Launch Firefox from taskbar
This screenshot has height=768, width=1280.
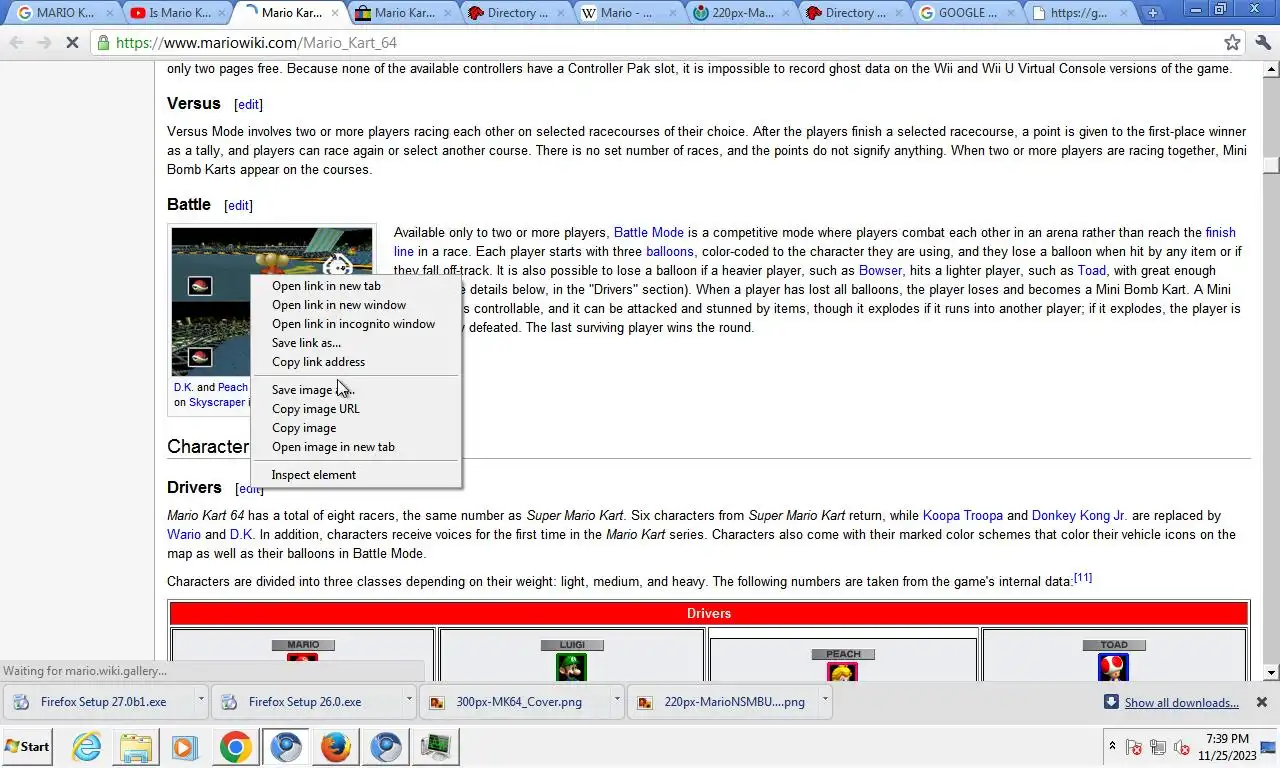pos(336,747)
